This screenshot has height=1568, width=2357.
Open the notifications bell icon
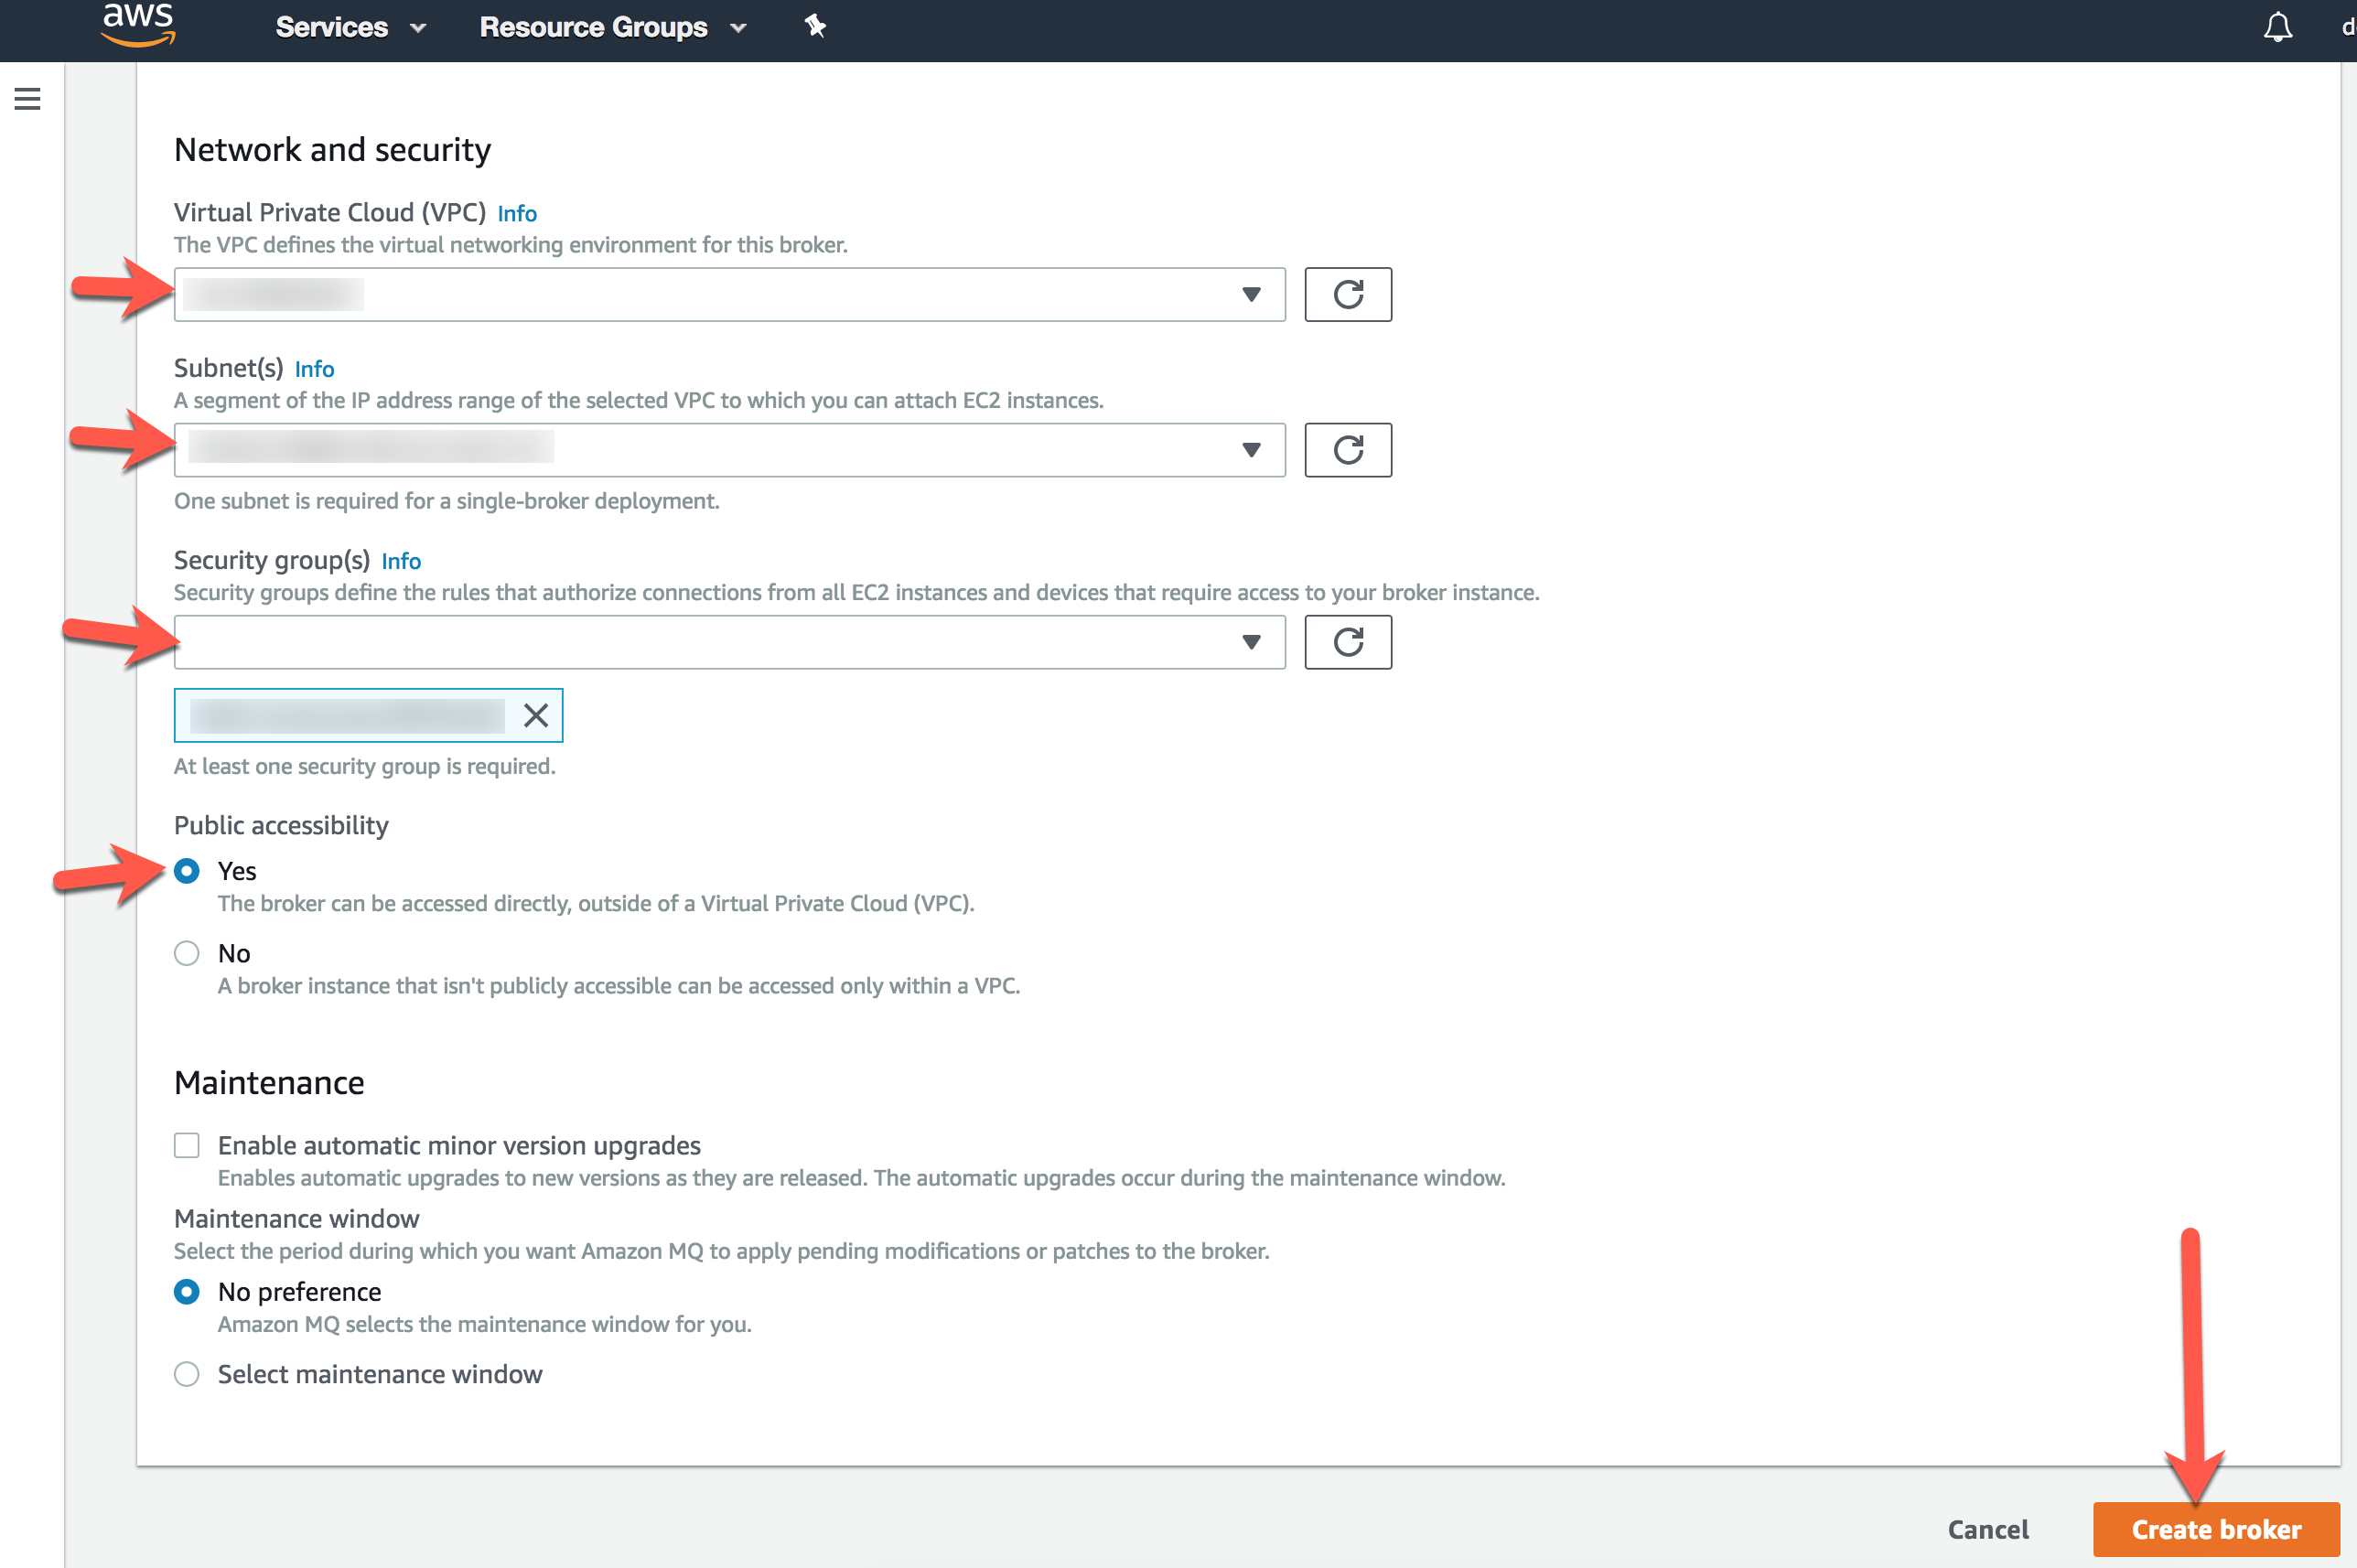point(2277,27)
